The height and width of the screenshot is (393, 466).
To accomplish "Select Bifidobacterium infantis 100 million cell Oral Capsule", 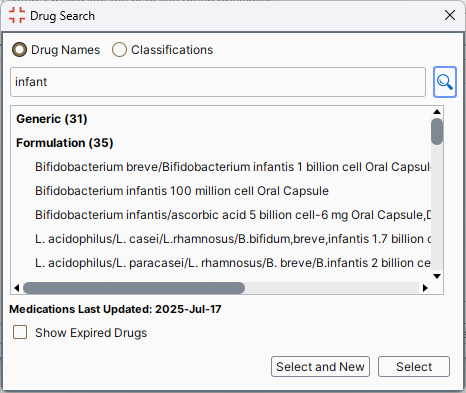I will pyautogui.click(x=182, y=191).
